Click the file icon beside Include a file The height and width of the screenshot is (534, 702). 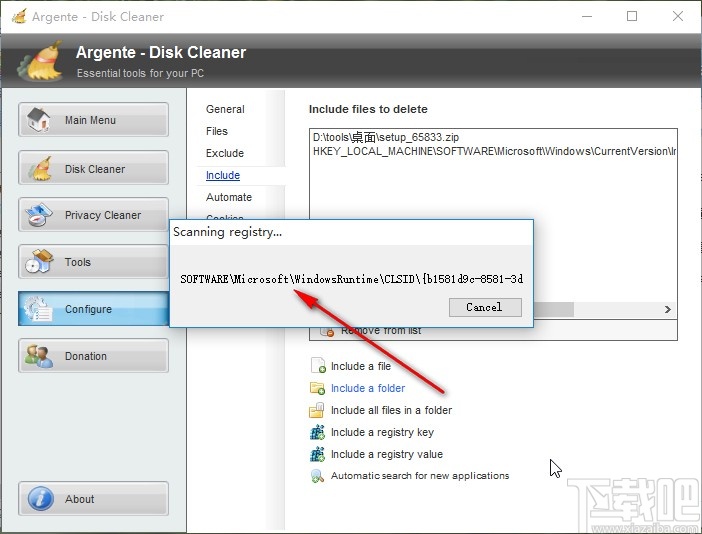click(x=318, y=365)
